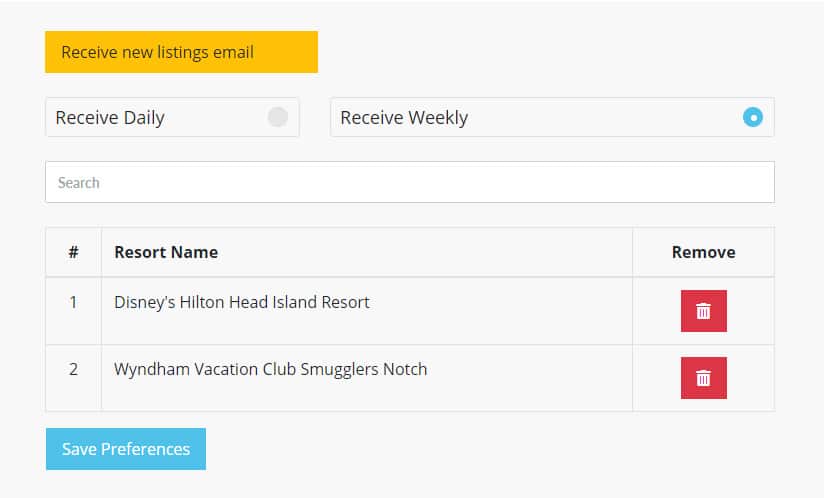Focus the resort Search input field
The height and width of the screenshot is (498, 824).
coord(410,182)
